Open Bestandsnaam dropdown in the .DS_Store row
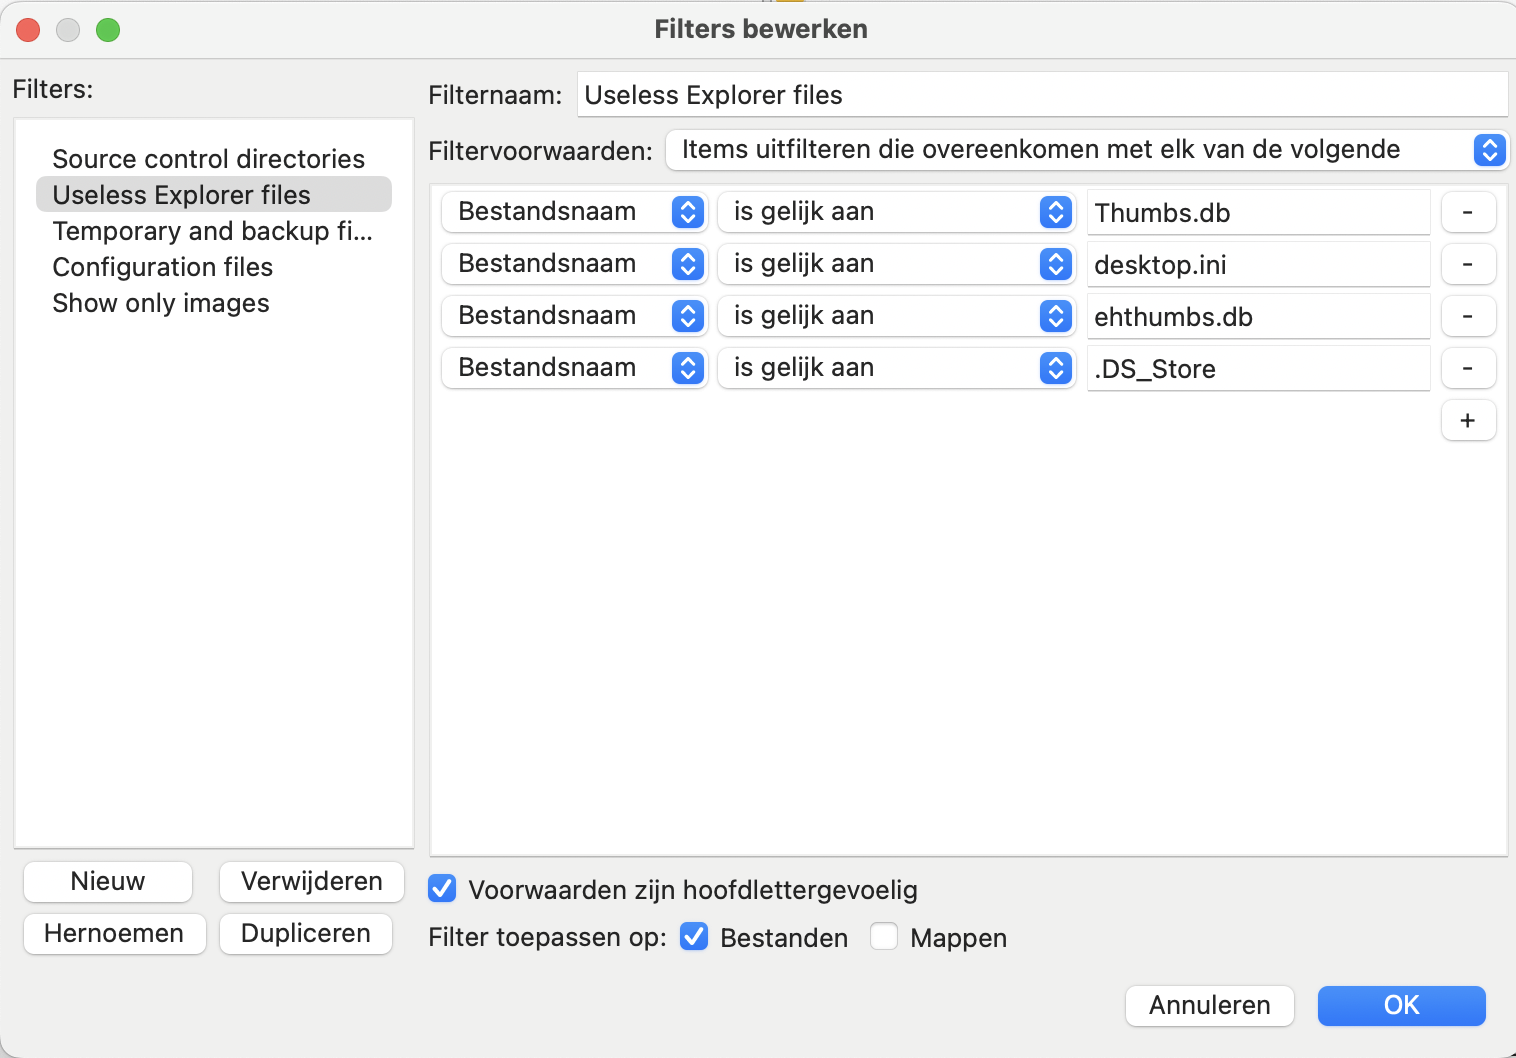 (x=574, y=368)
